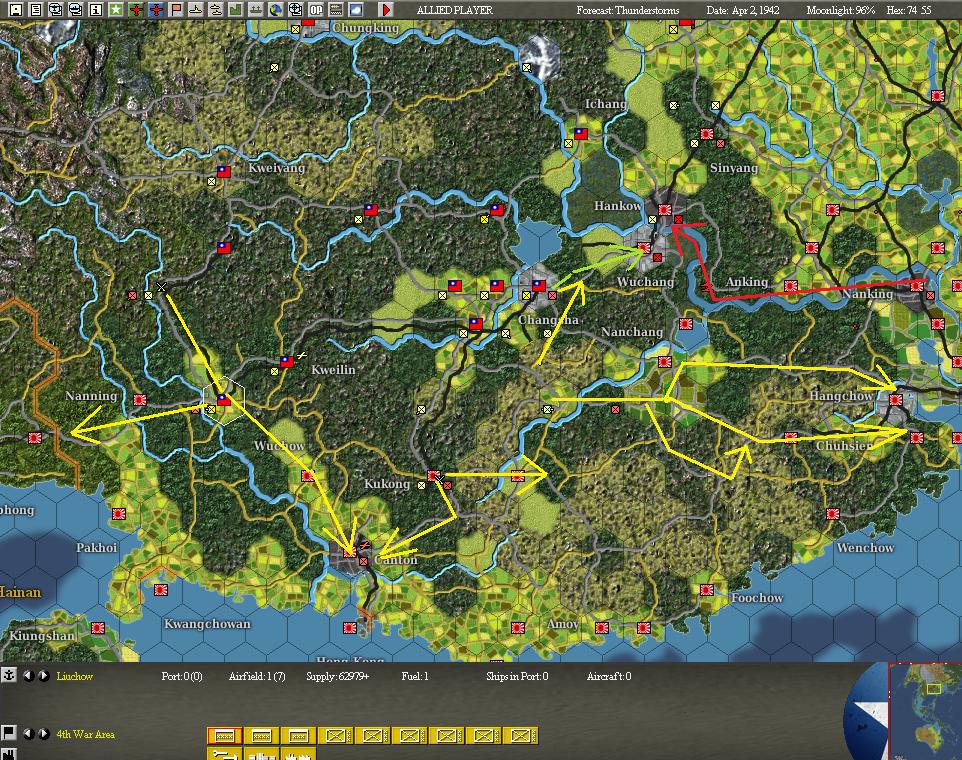Click the 'Hex: 74 55' coordinate text
Screen dimensions: 962x760
909,10
